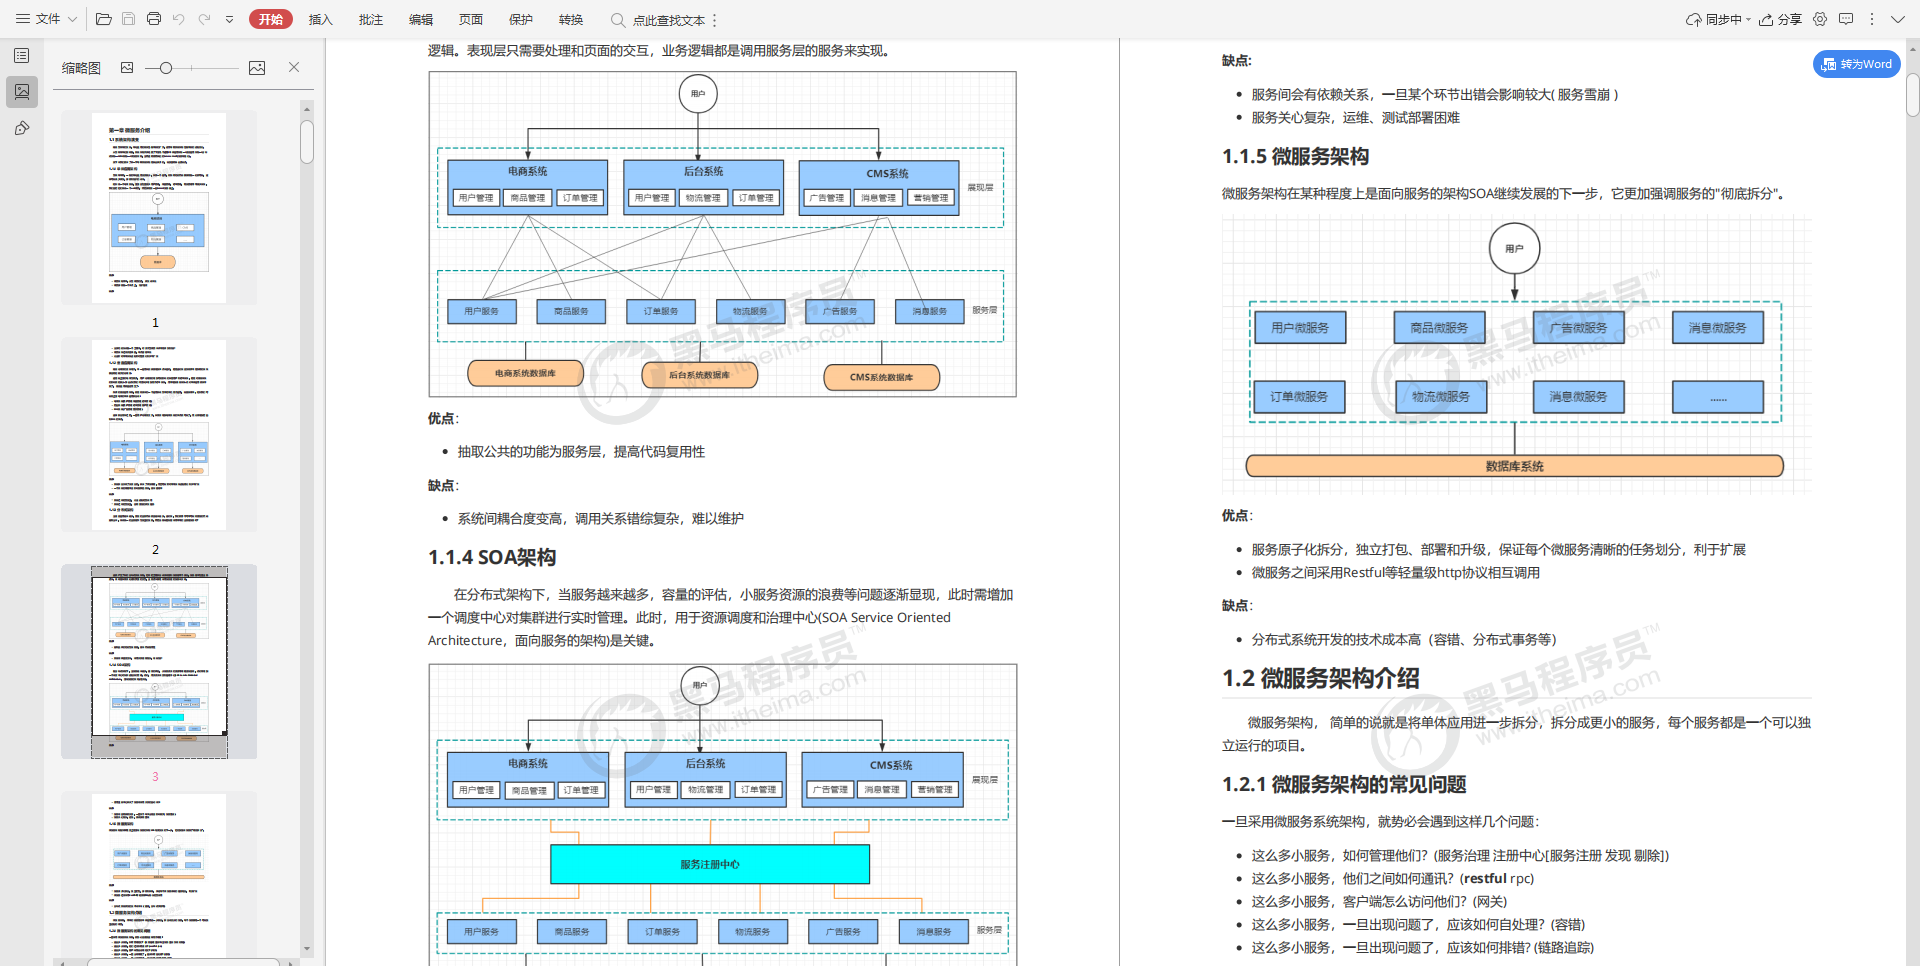Select the 缩略图 panel image icon
The image size is (1920, 966).
coord(127,67)
